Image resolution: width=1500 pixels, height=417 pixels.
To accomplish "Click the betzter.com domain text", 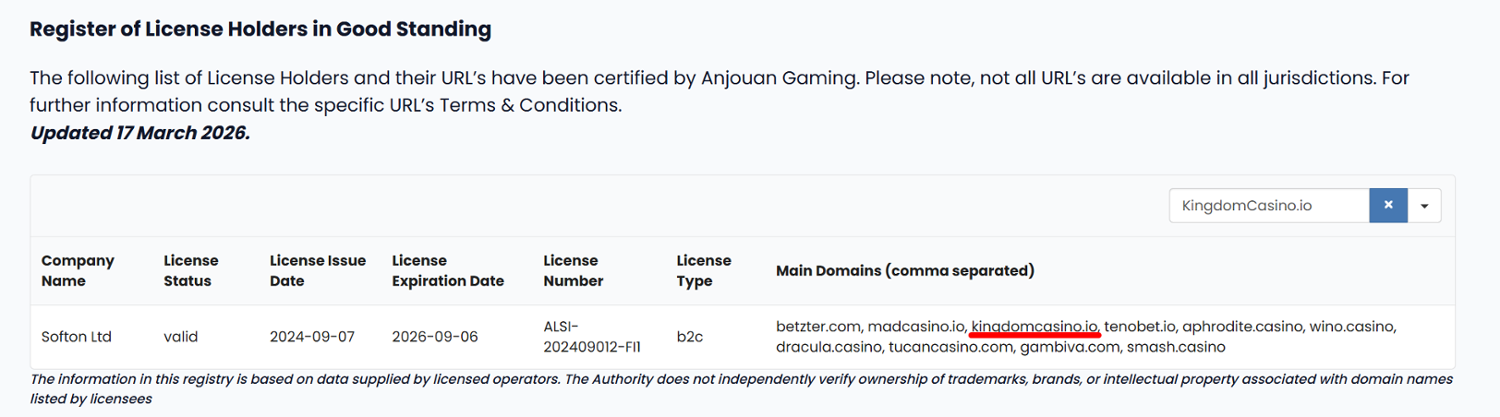I will point(819,327).
